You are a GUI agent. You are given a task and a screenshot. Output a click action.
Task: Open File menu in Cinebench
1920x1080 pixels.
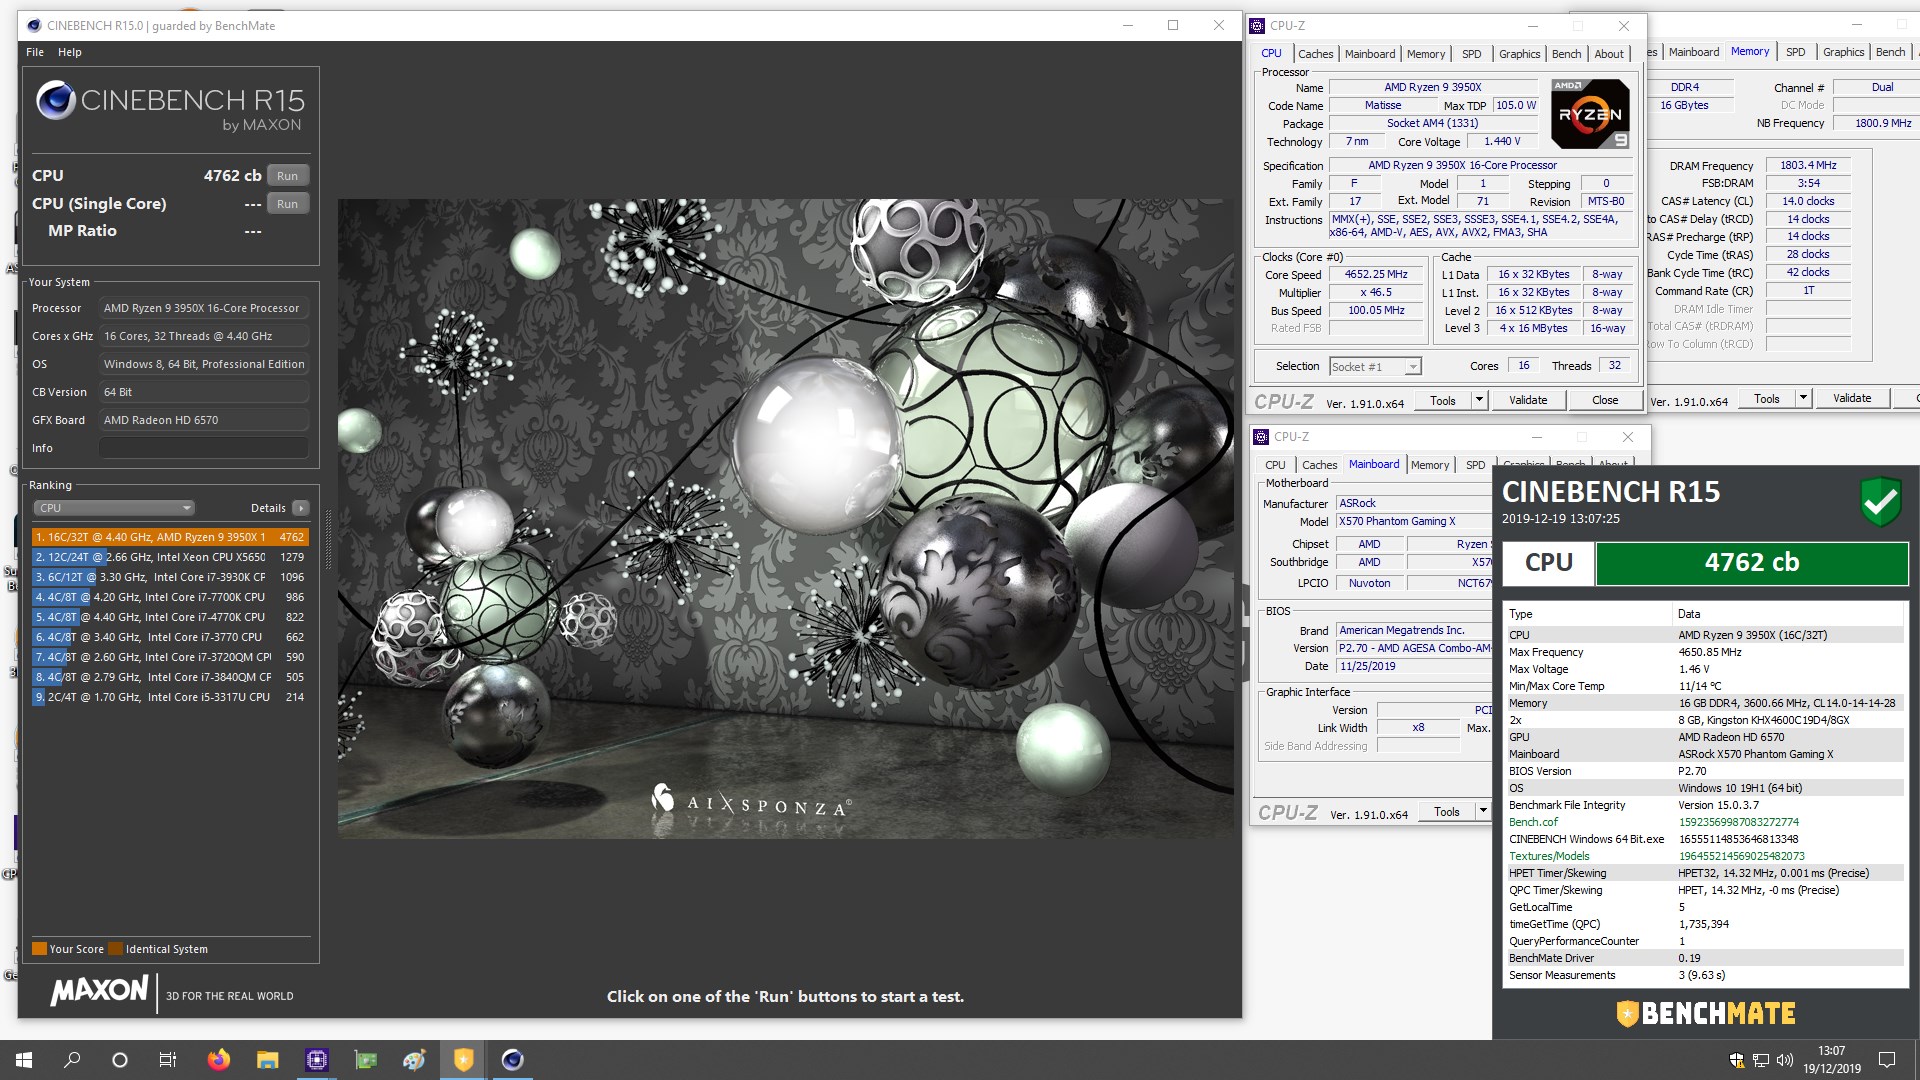point(35,52)
